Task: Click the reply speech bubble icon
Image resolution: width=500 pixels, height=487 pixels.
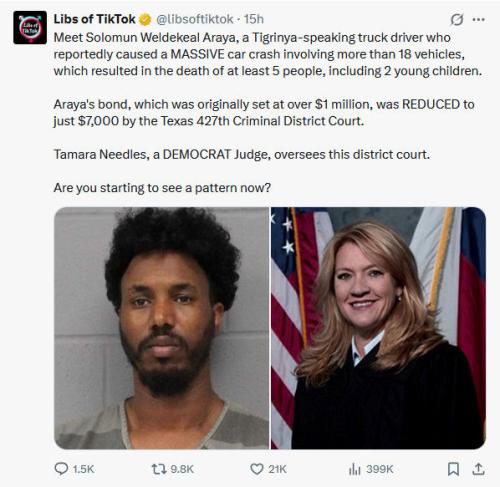Action: [61, 469]
